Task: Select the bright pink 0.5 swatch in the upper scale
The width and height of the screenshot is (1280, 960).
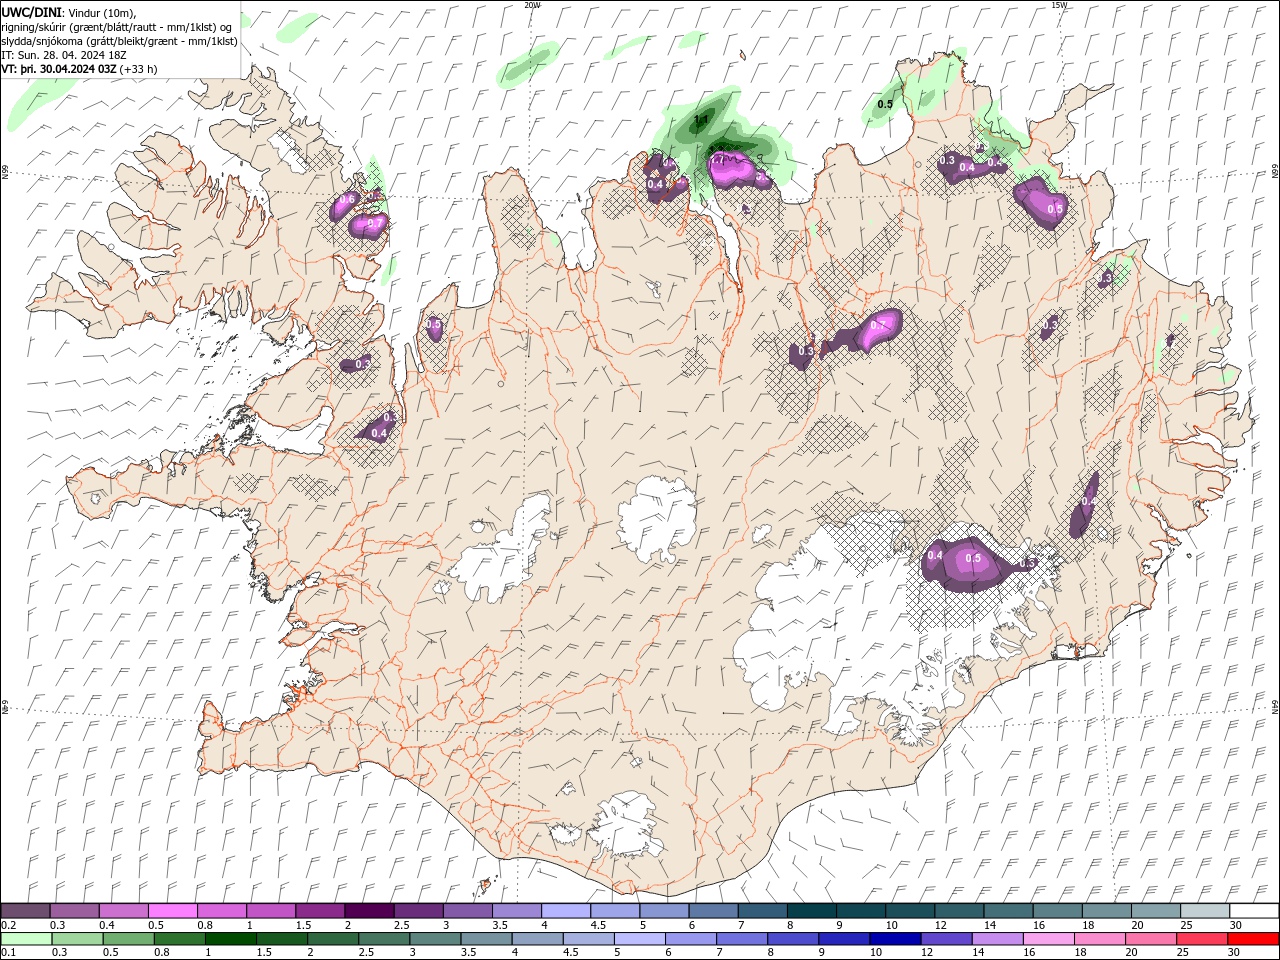Action: tap(173, 910)
